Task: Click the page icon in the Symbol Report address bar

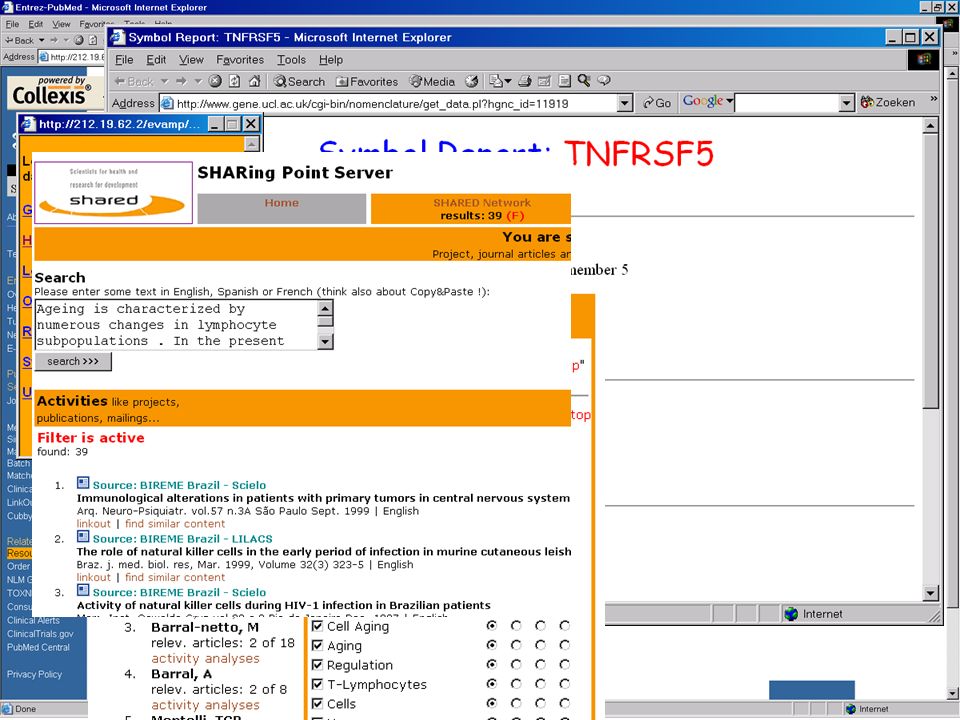Action: [167, 103]
